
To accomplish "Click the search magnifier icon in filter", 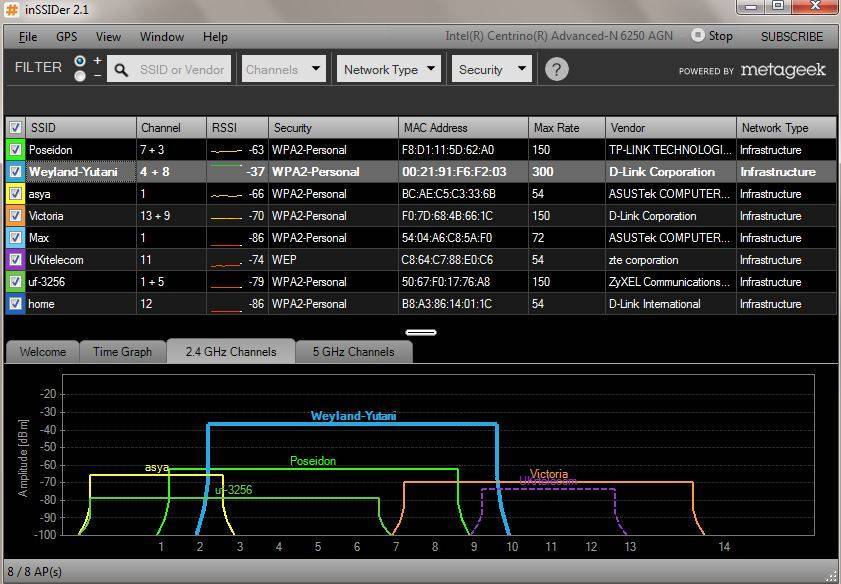I will point(121,70).
